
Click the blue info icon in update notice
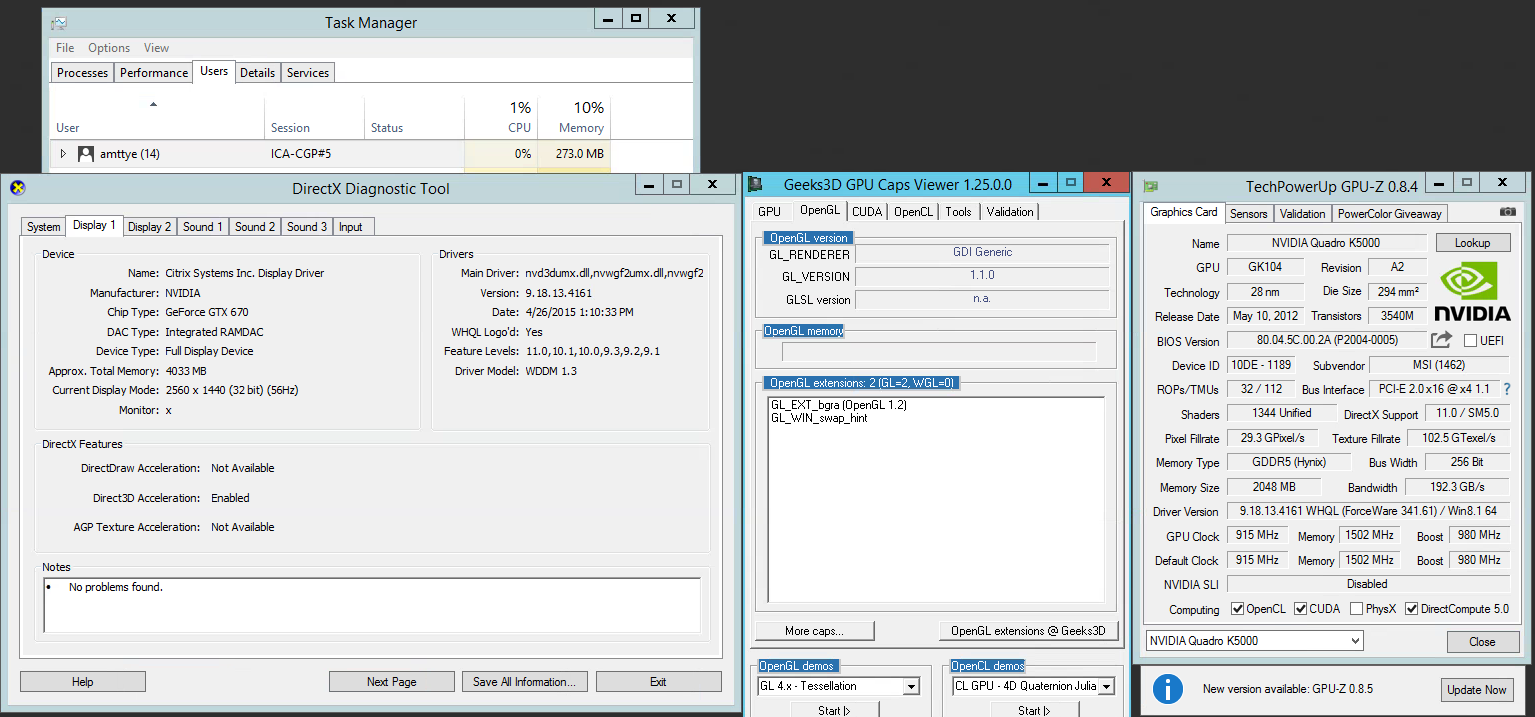1167,688
